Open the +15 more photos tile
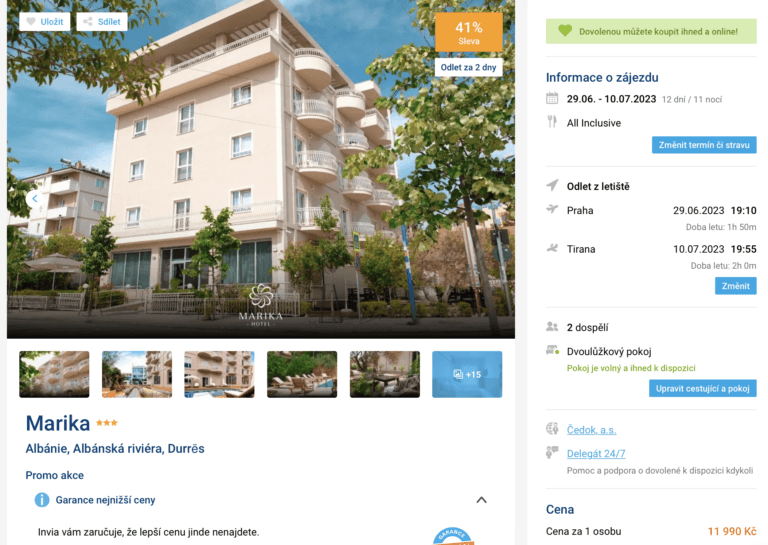This screenshot has width=768, height=545. point(467,374)
